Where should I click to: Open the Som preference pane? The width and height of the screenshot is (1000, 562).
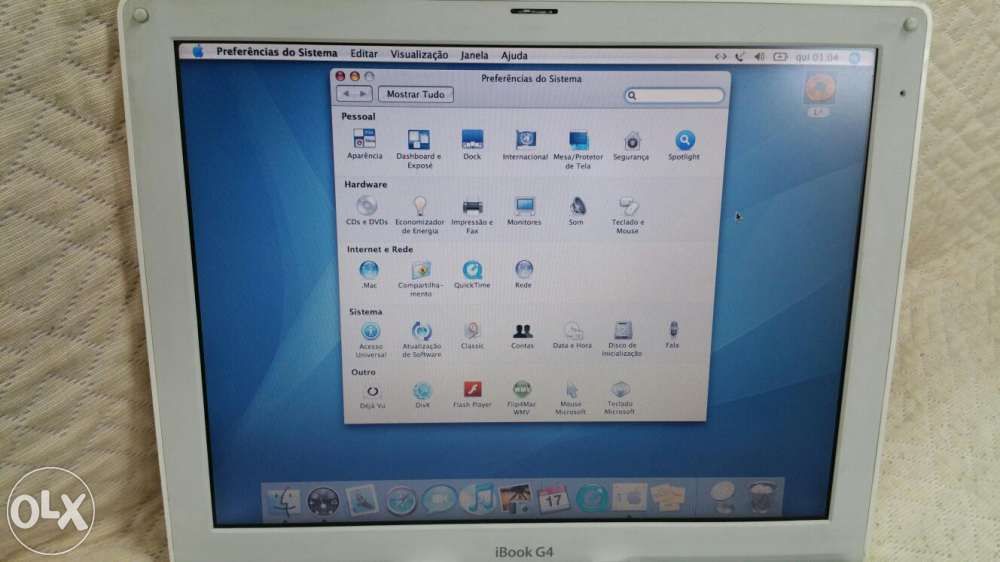click(576, 211)
